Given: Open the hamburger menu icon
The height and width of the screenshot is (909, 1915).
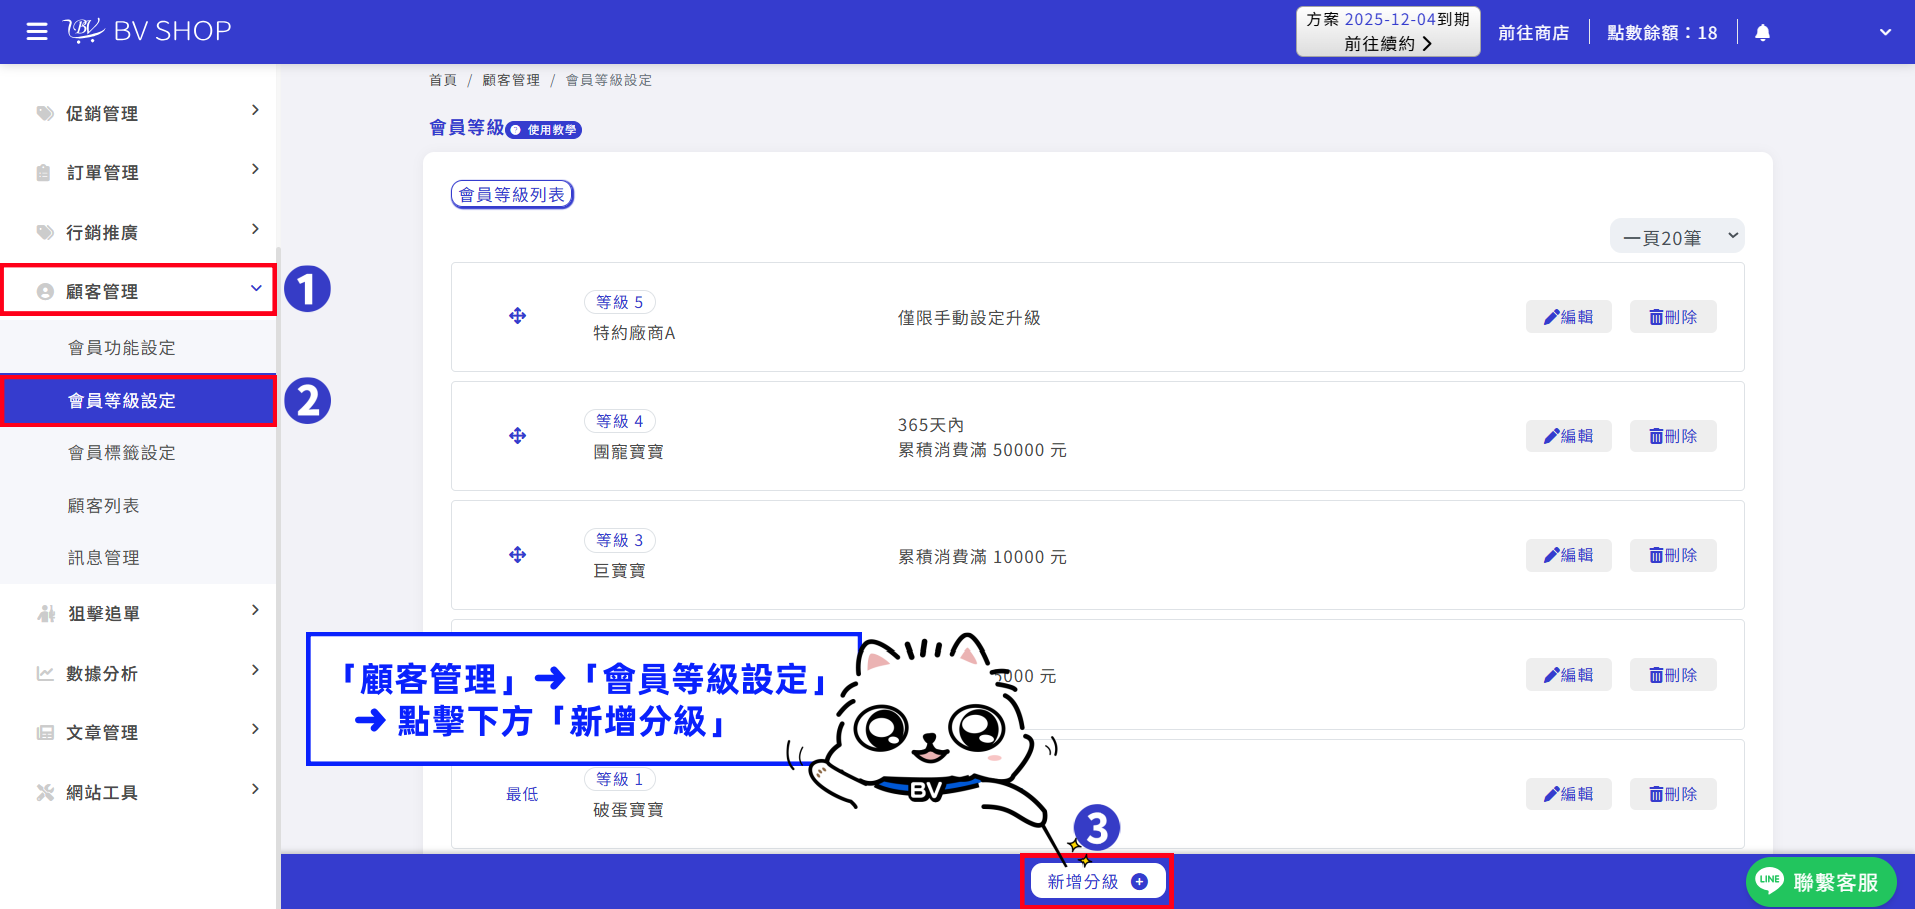Looking at the screenshot, I should [x=37, y=32].
